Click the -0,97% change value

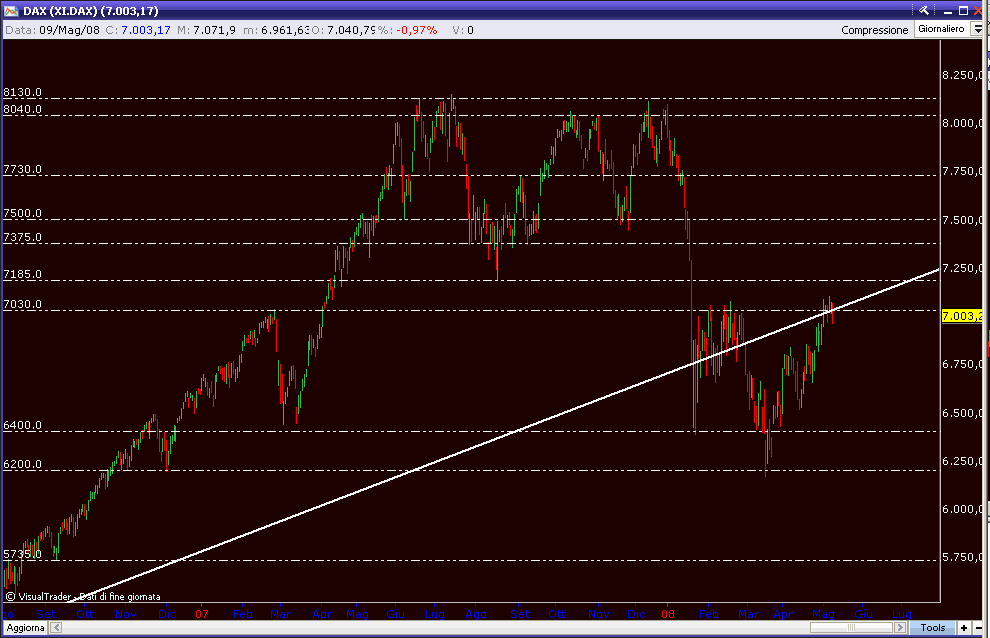click(416, 30)
